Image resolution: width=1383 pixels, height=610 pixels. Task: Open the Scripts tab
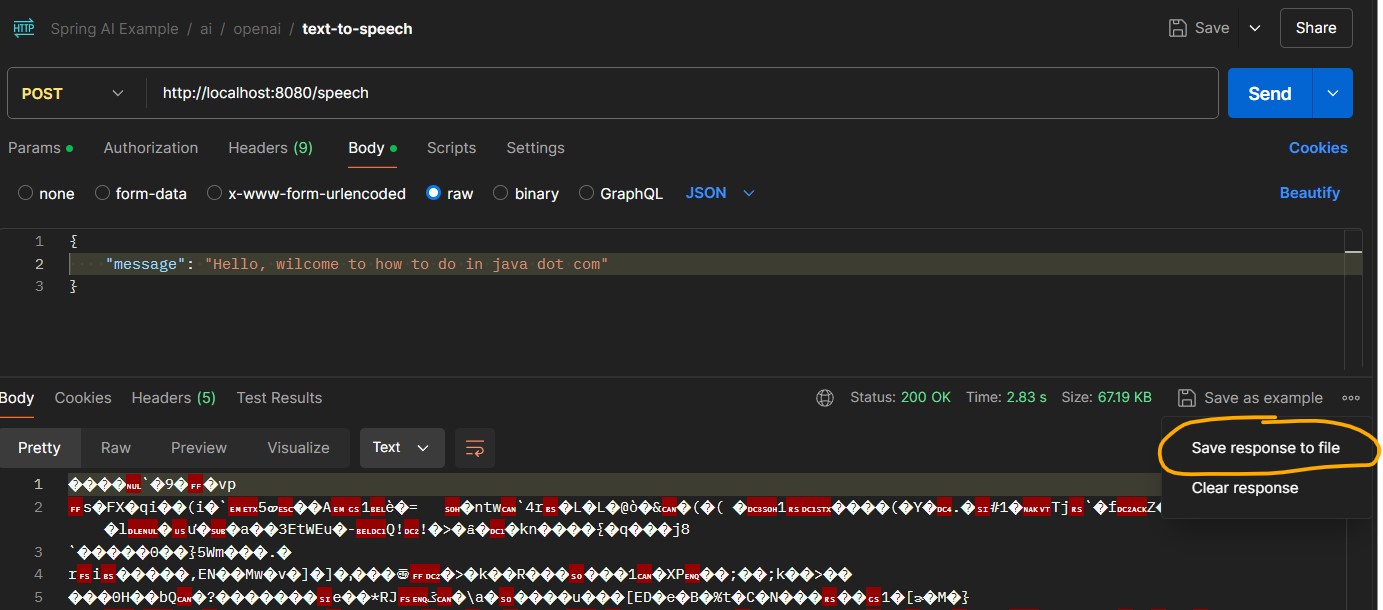coord(451,147)
